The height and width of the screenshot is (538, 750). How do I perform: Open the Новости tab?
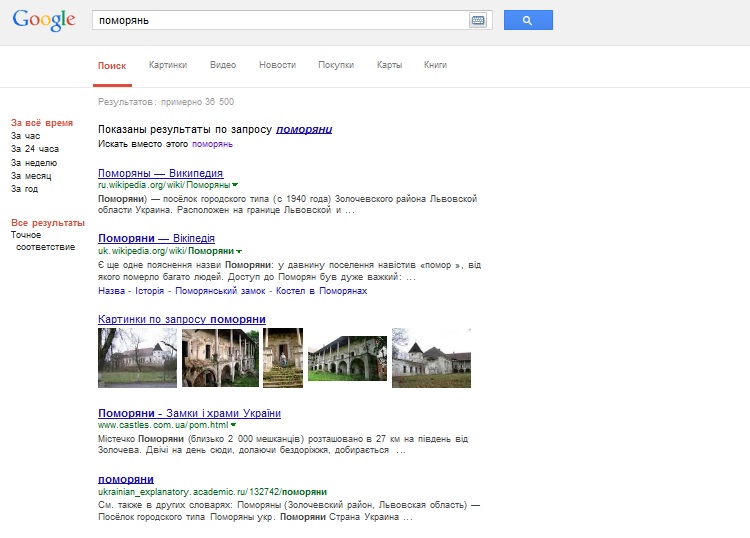click(x=277, y=65)
